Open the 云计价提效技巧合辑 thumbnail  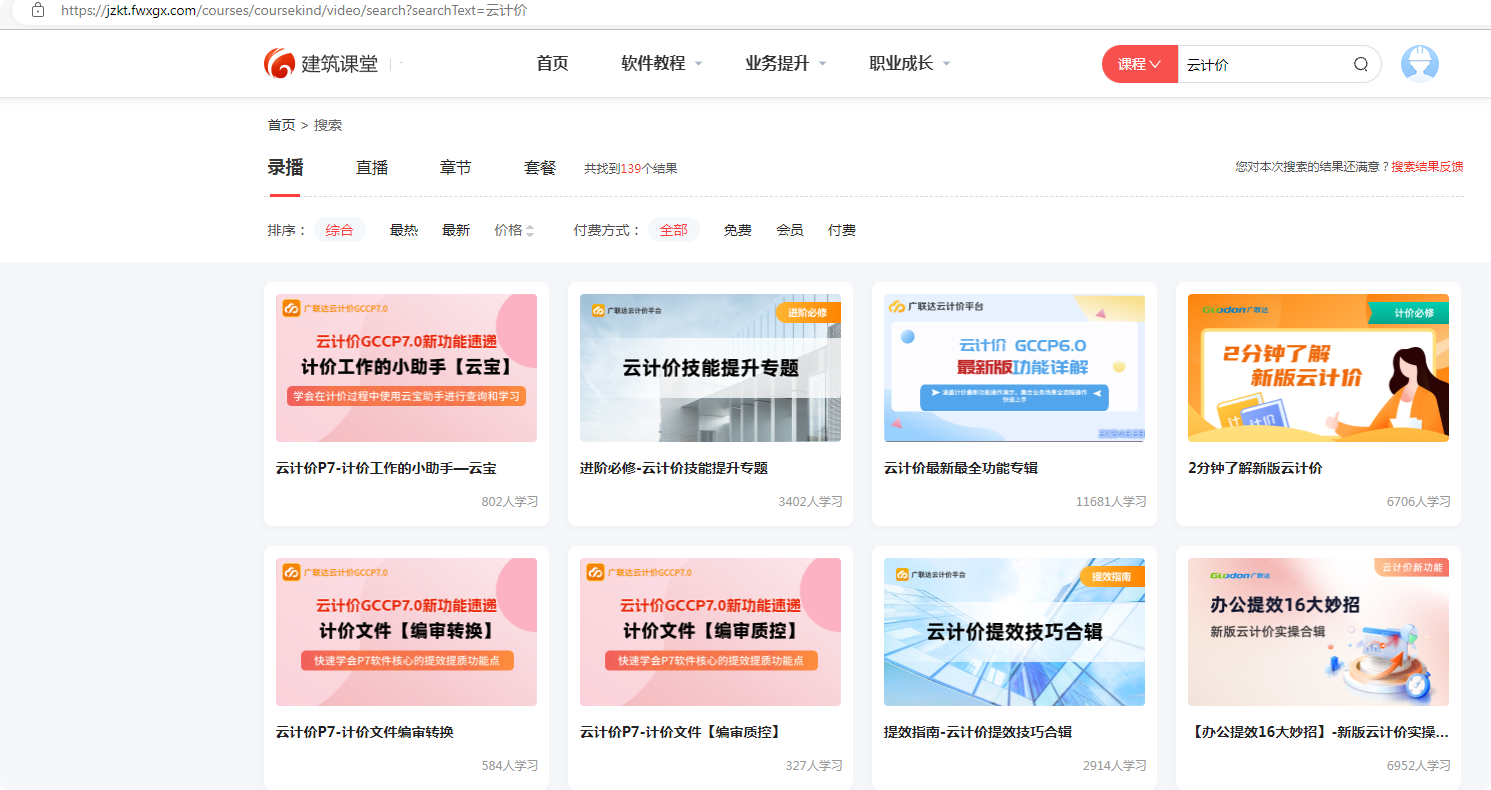[x=1014, y=632]
